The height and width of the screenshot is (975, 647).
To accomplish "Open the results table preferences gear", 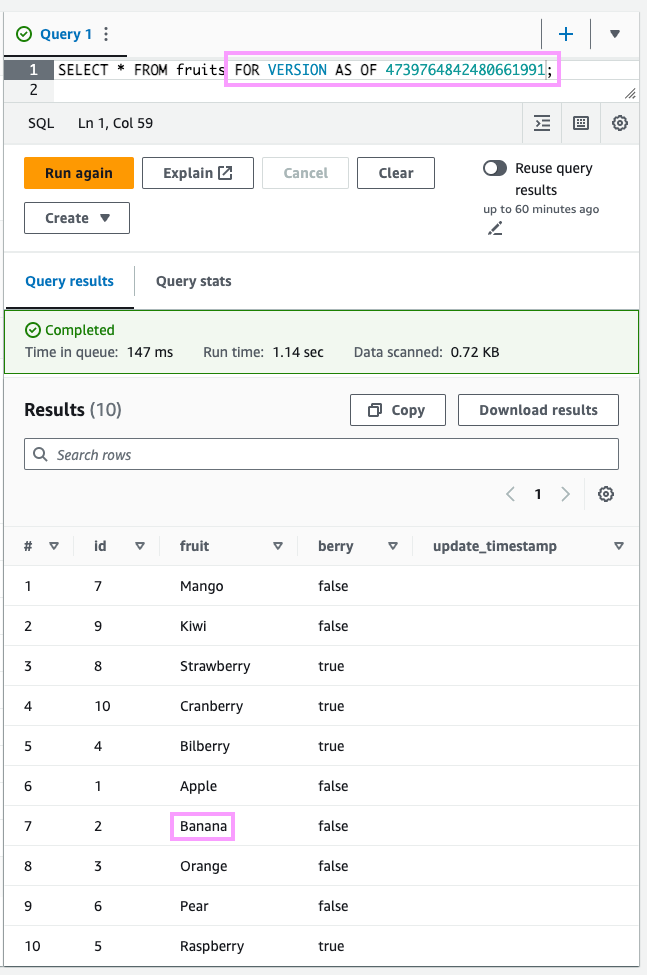I will [605, 494].
